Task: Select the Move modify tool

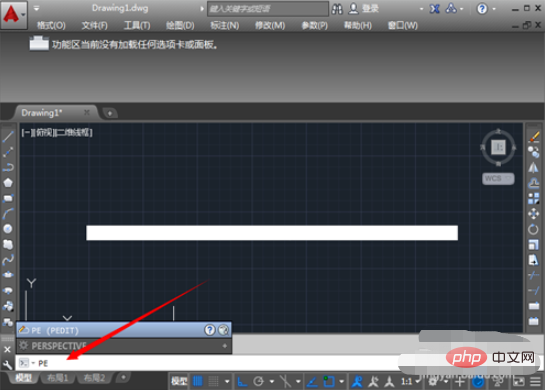Action: pos(534,213)
